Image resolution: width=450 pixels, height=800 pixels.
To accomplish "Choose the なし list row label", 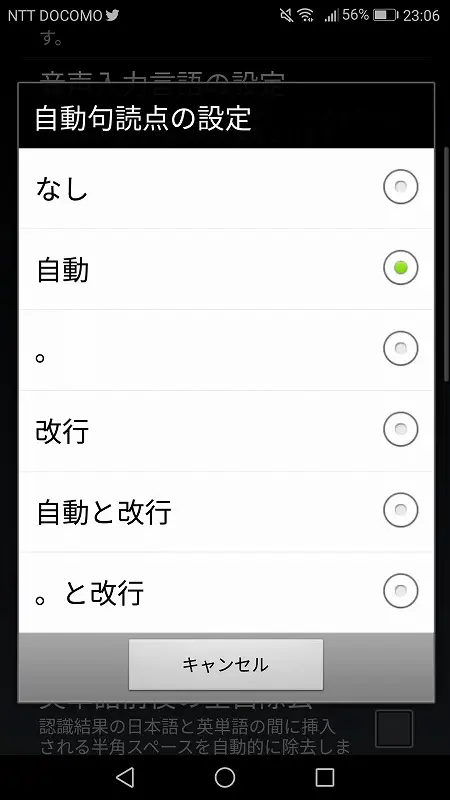I will pyautogui.click(x=62, y=188).
